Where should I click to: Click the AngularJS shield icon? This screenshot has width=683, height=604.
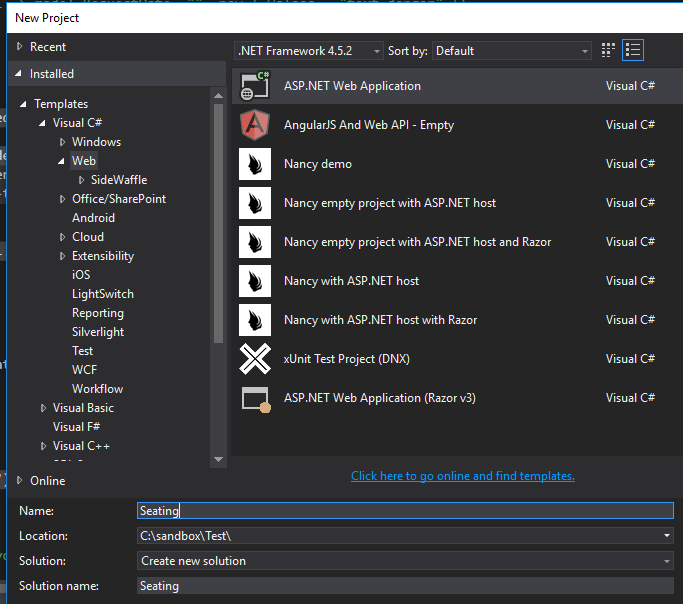click(255, 125)
